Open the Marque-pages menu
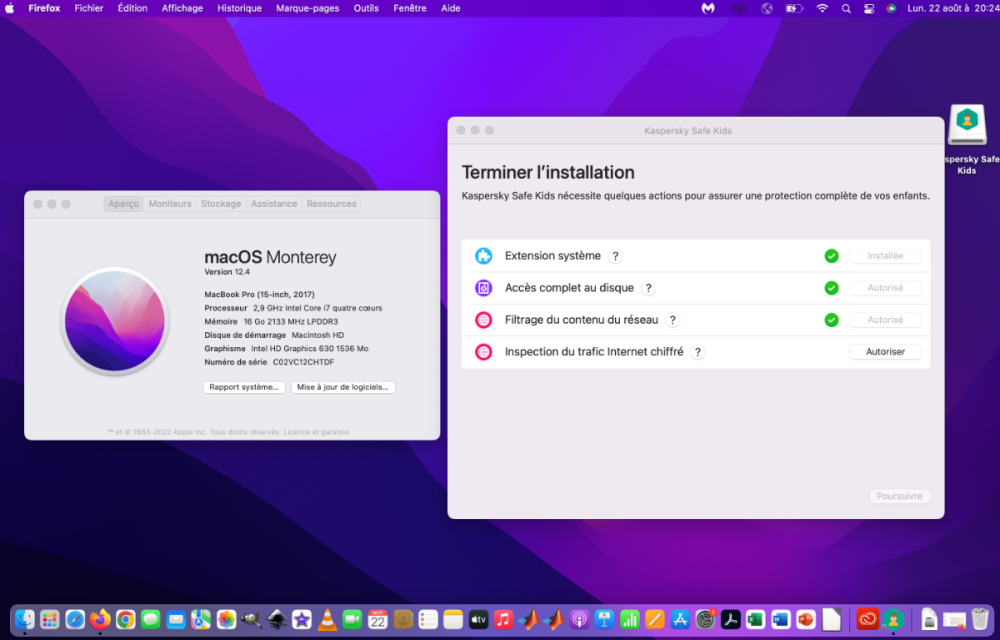This screenshot has width=1000, height=640. 307,8
